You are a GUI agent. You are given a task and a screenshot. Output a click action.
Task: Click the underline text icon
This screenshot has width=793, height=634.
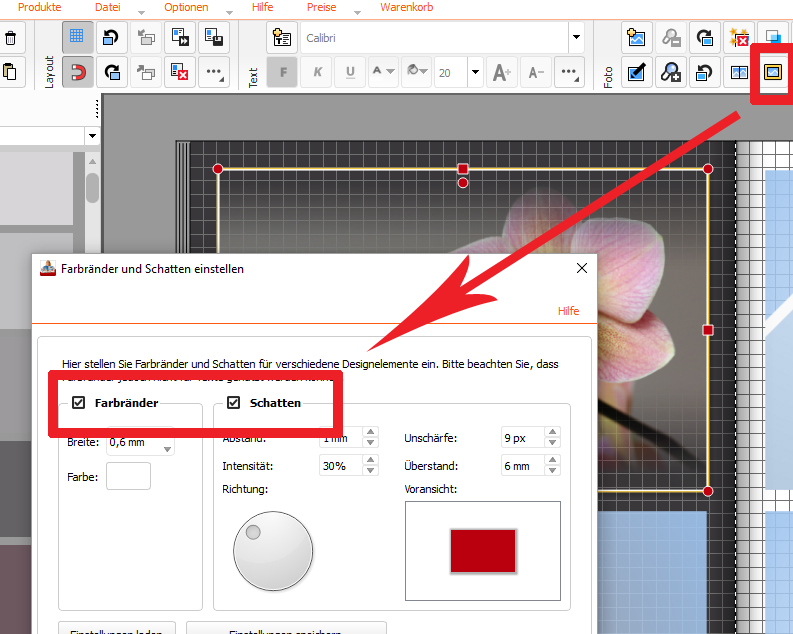(350, 72)
